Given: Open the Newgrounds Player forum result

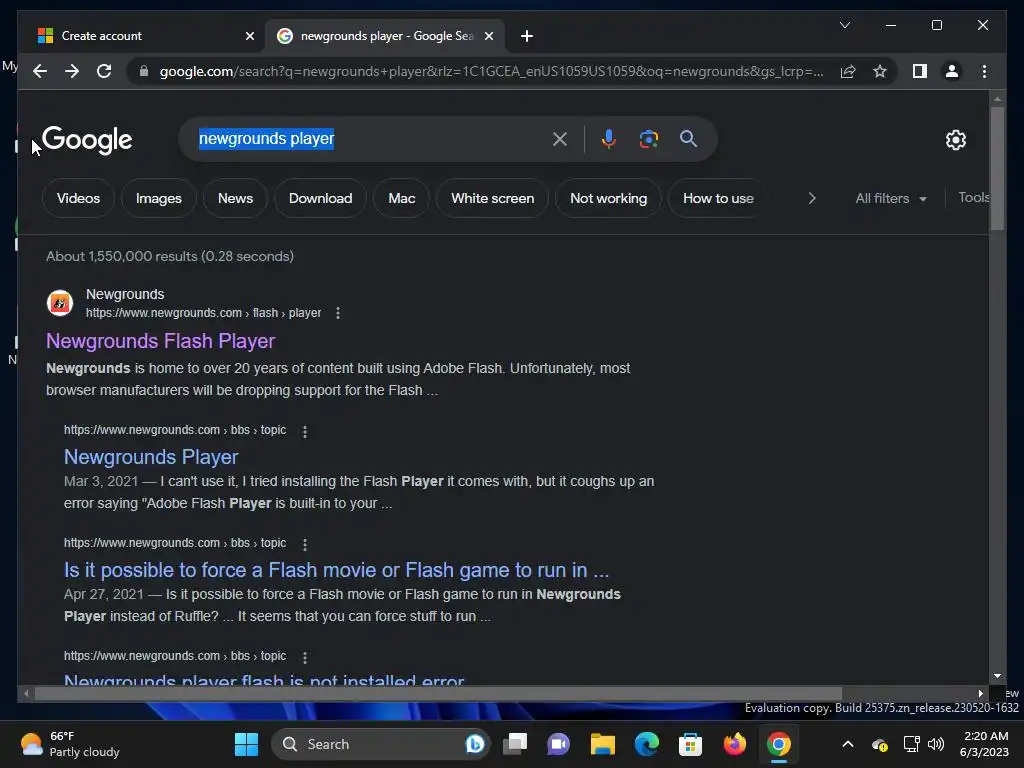Looking at the screenshot, I should (x=151, y=457).
